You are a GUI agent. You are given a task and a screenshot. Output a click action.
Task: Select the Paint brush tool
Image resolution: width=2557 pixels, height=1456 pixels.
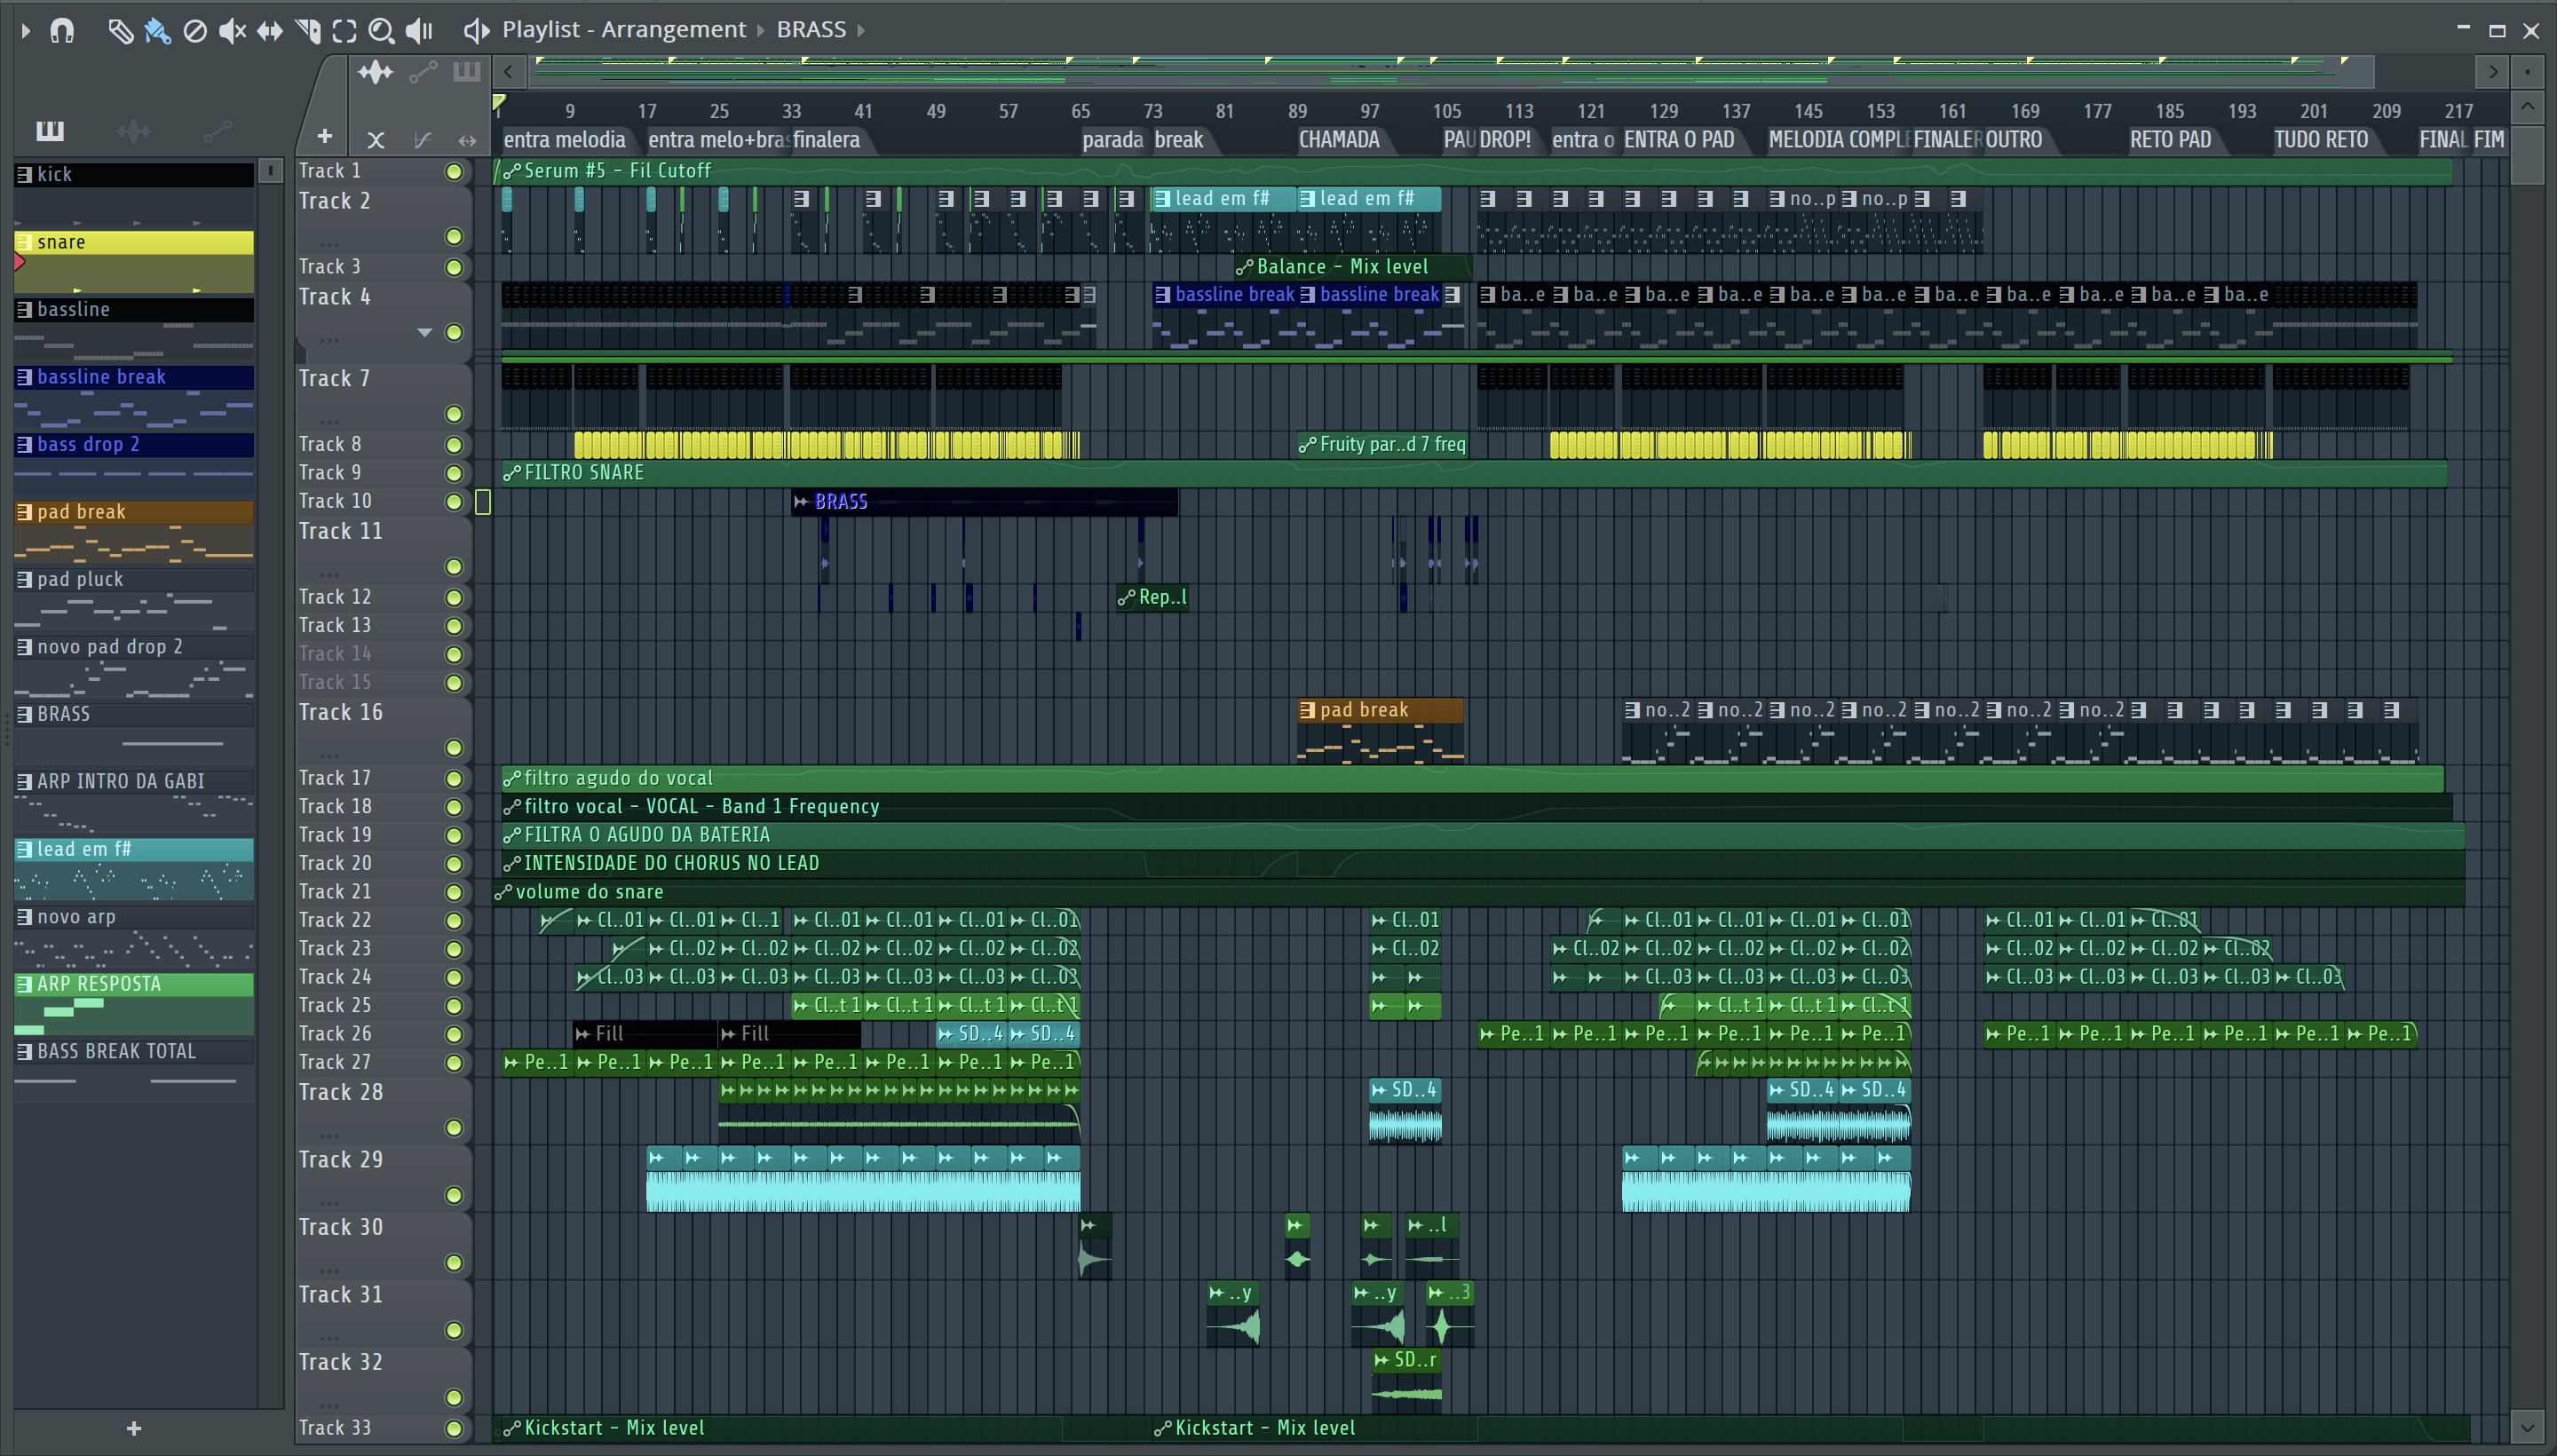click(157, 31)
